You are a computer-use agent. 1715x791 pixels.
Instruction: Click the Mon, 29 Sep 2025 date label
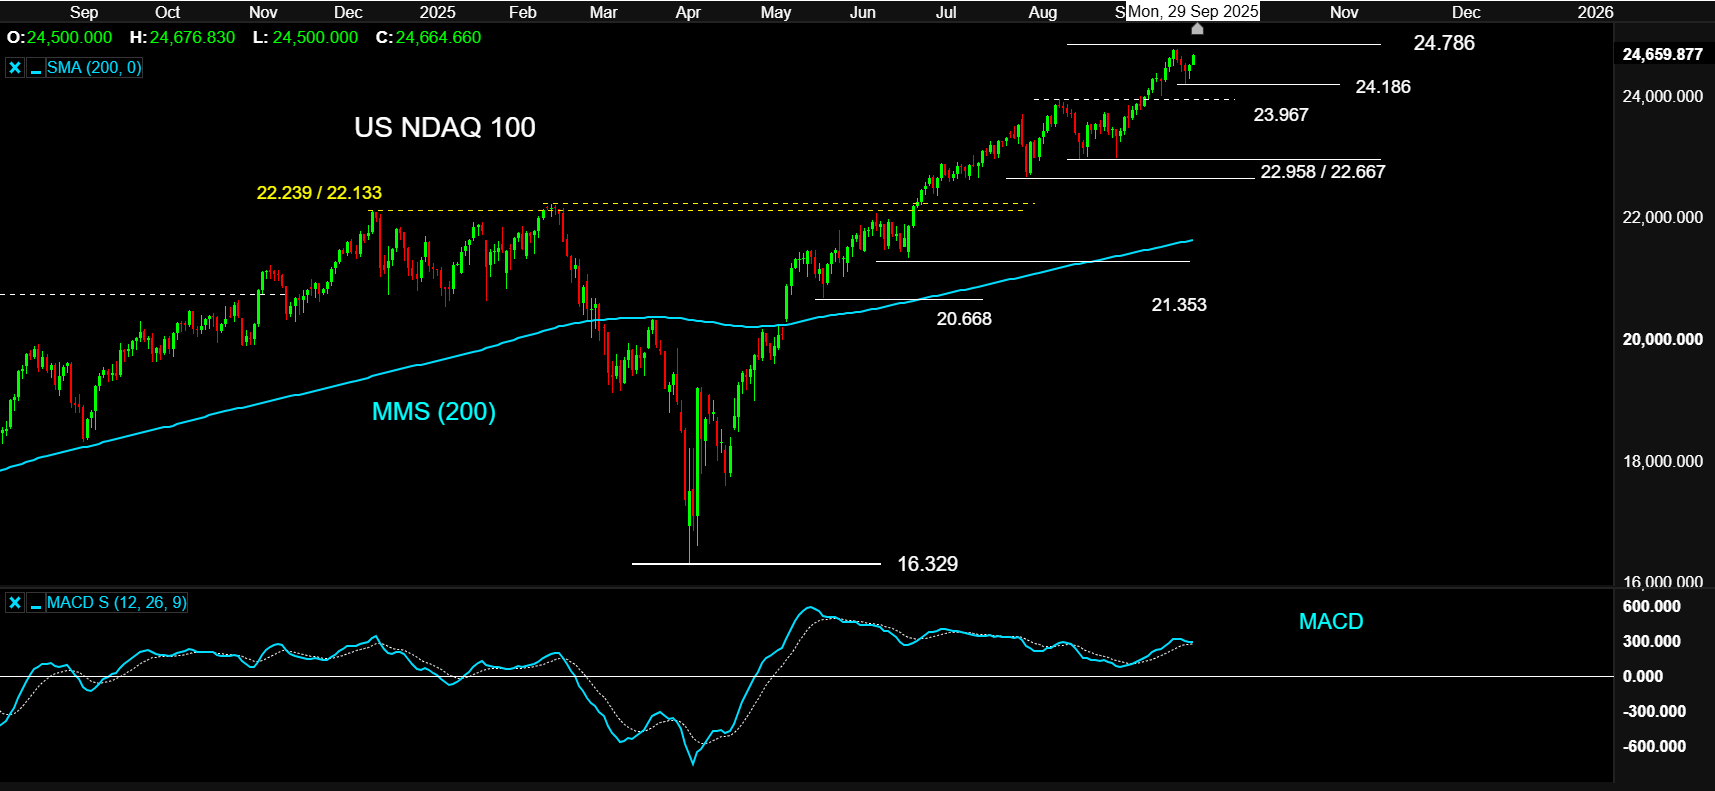[1193, 12]
